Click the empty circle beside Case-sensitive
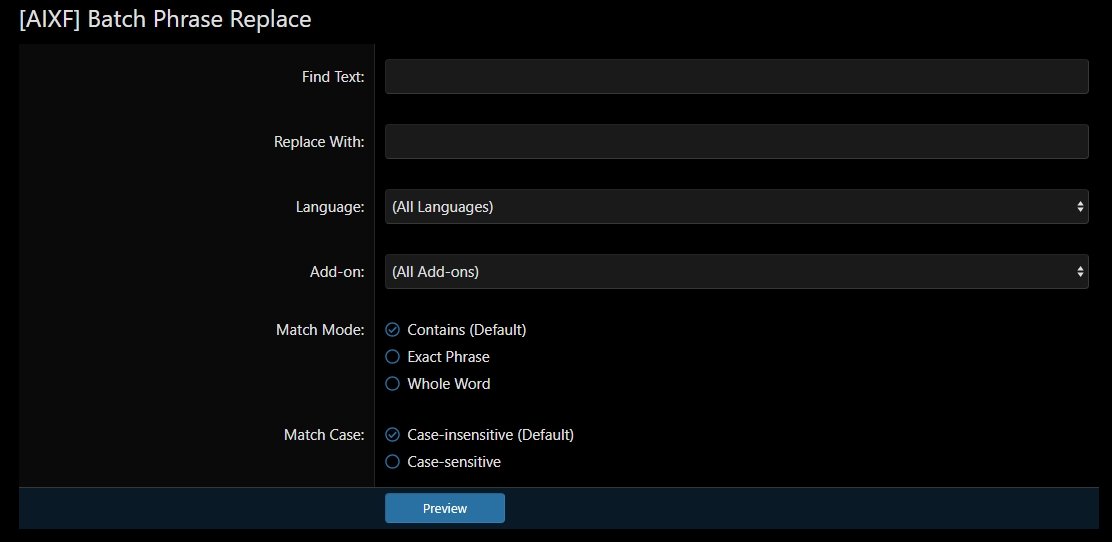This screenshot has height=542, width=1112. point(393,462)
